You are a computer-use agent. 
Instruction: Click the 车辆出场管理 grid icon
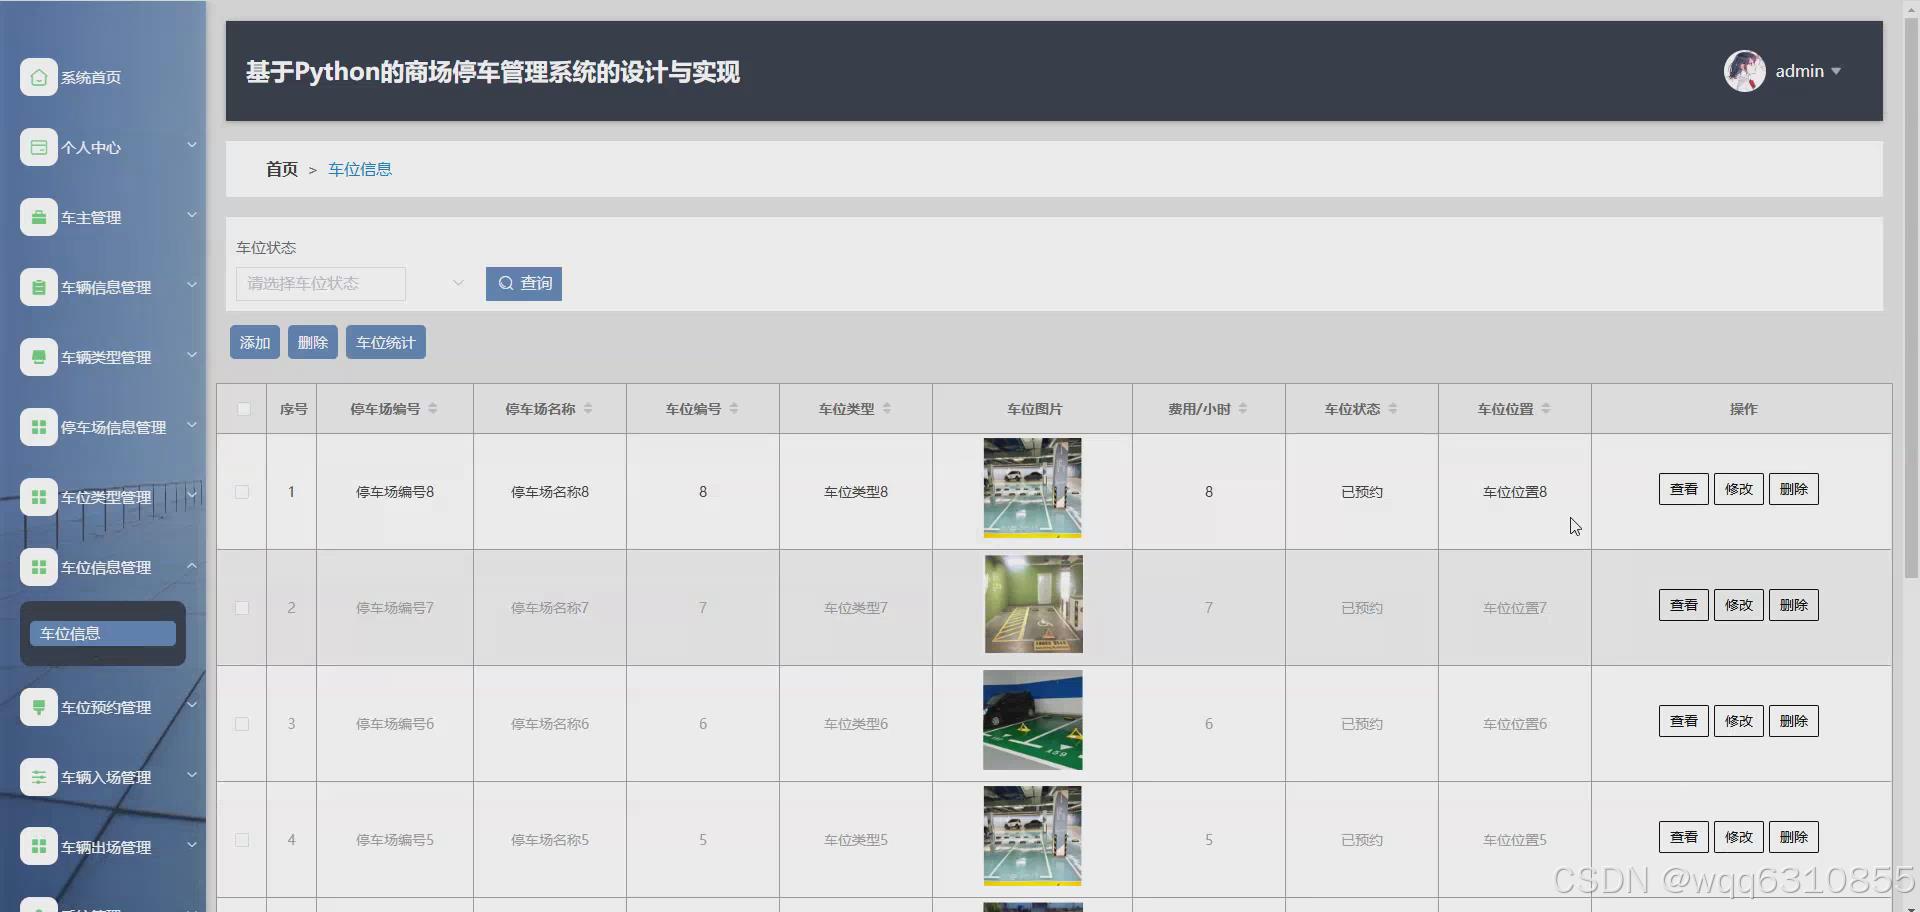coord(38,847)
